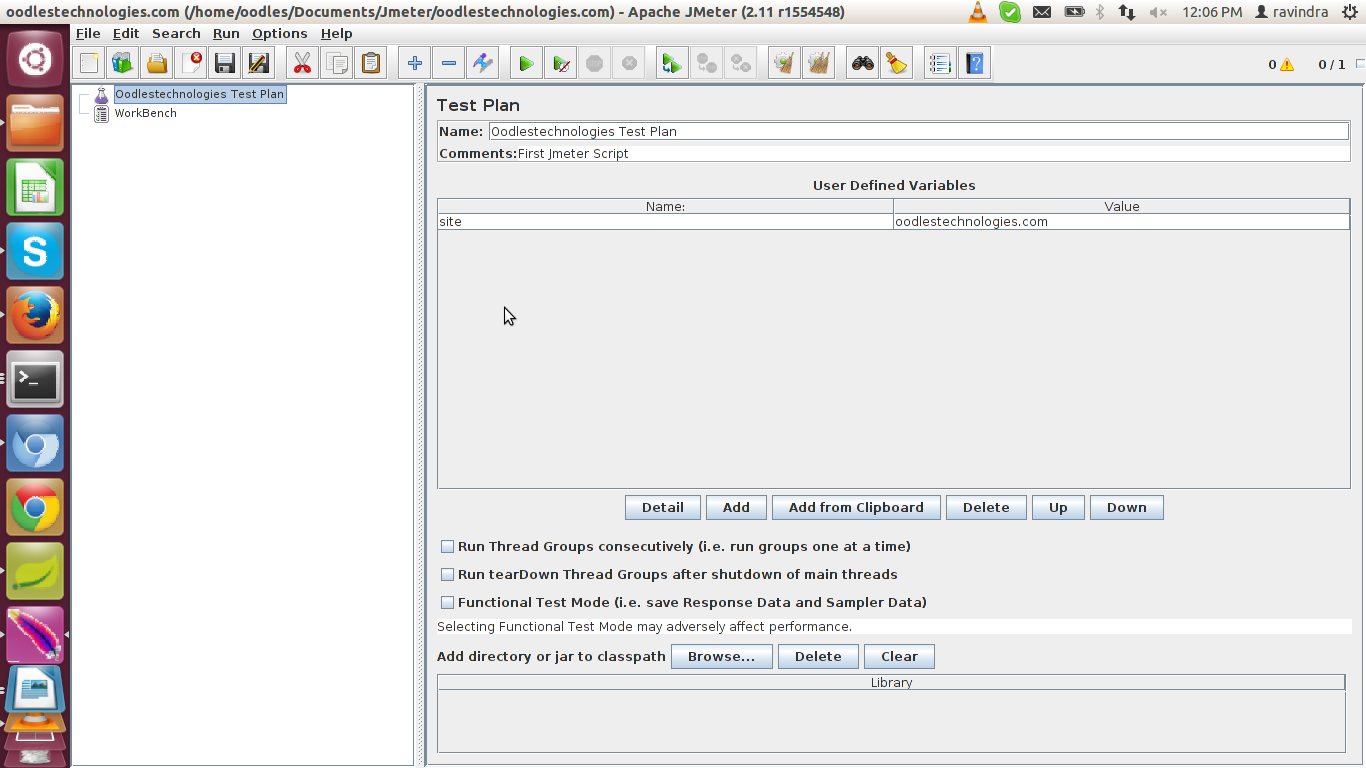Screen dimensions: 1366x768
Task: Click the Clear classpath button
Action: pyautogui.click(x=899, y=657)
